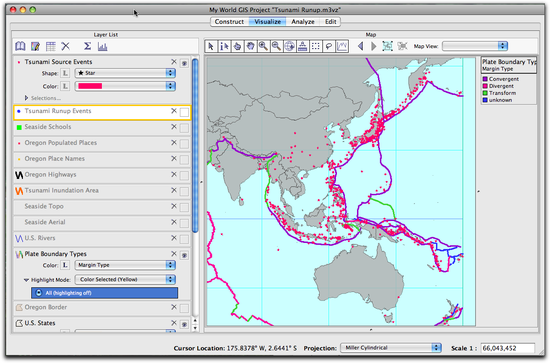Activate the zoom out magnifier tool
The image size is (550, 363).
(276, 46)
